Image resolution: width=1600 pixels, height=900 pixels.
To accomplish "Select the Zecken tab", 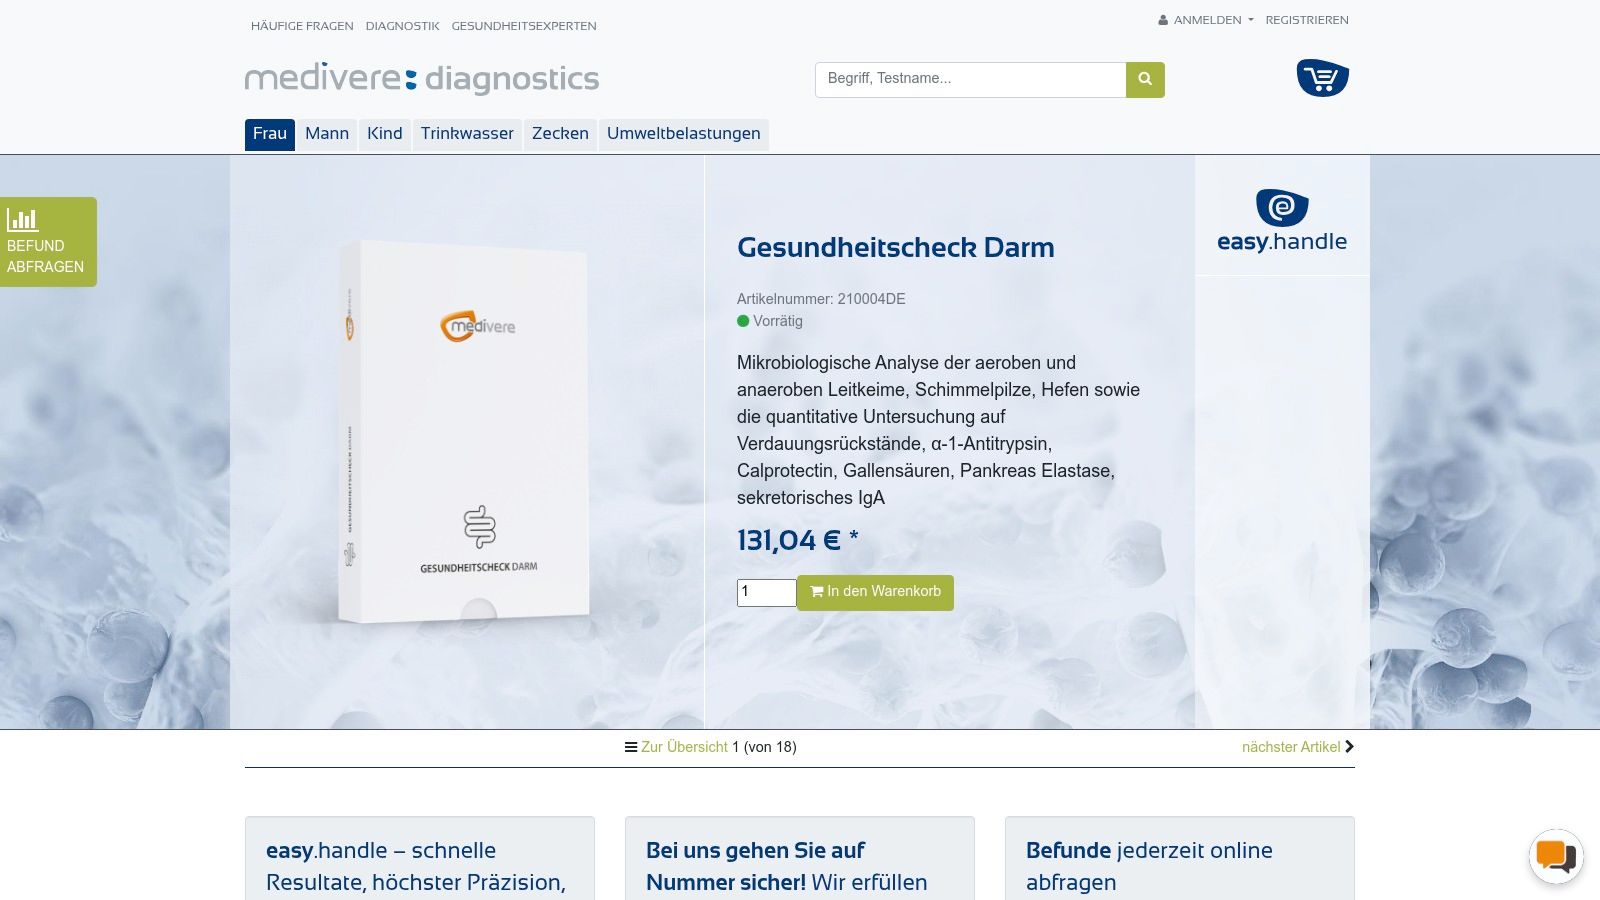I will point(560,134).
